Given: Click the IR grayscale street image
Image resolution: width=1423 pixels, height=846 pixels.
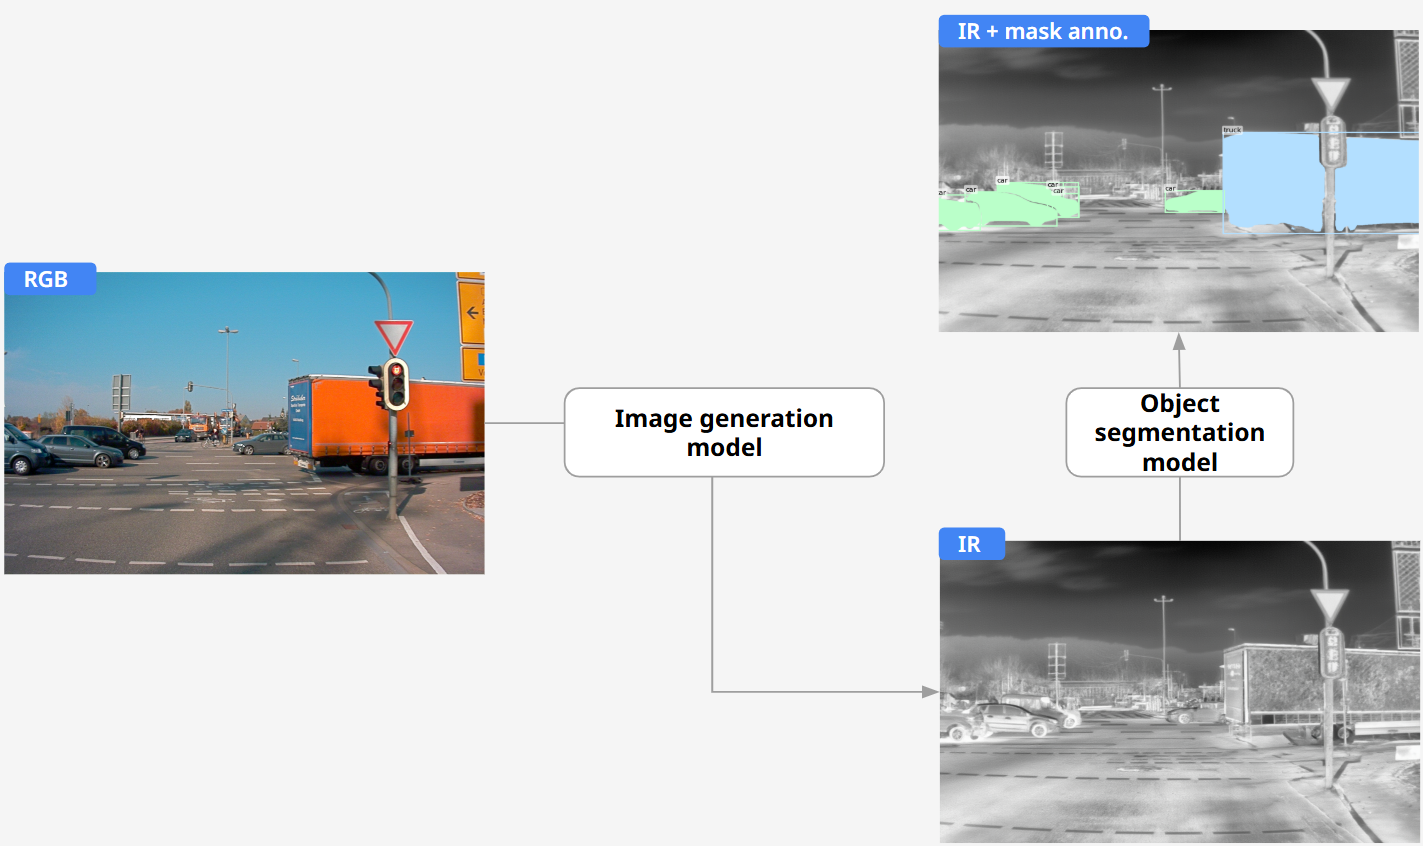Looking at the screenshot, I should pyautogui.click(x=1179, y=692).
